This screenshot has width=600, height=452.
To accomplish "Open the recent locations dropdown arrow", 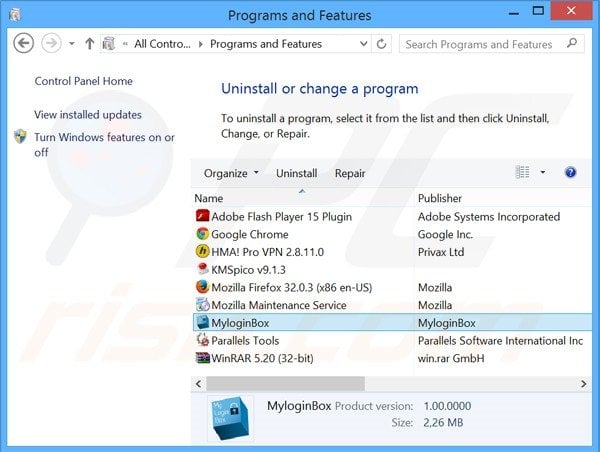I will pyautogui.click(x=72, y=44).
